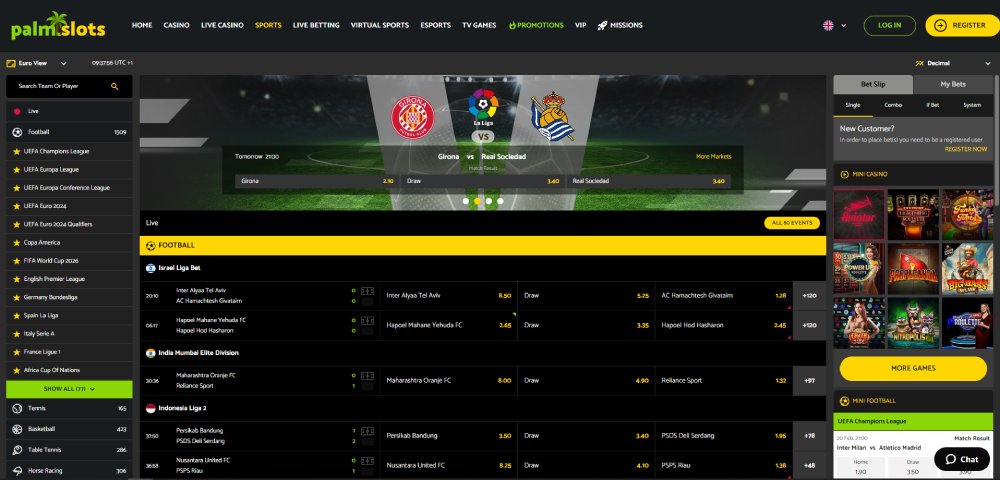Choose the Single bet type option
Viewport: 1000px width, 480px height.
[853, 105]
